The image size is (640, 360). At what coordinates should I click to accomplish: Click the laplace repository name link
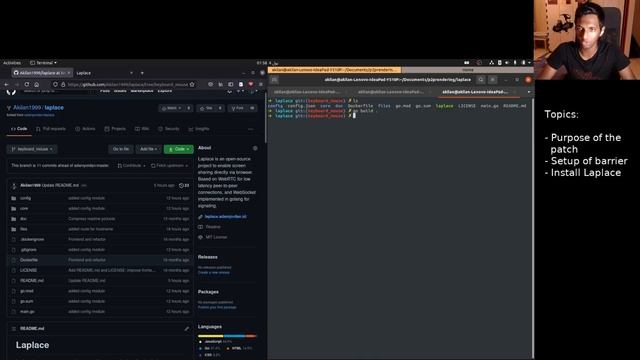(54, 108)
